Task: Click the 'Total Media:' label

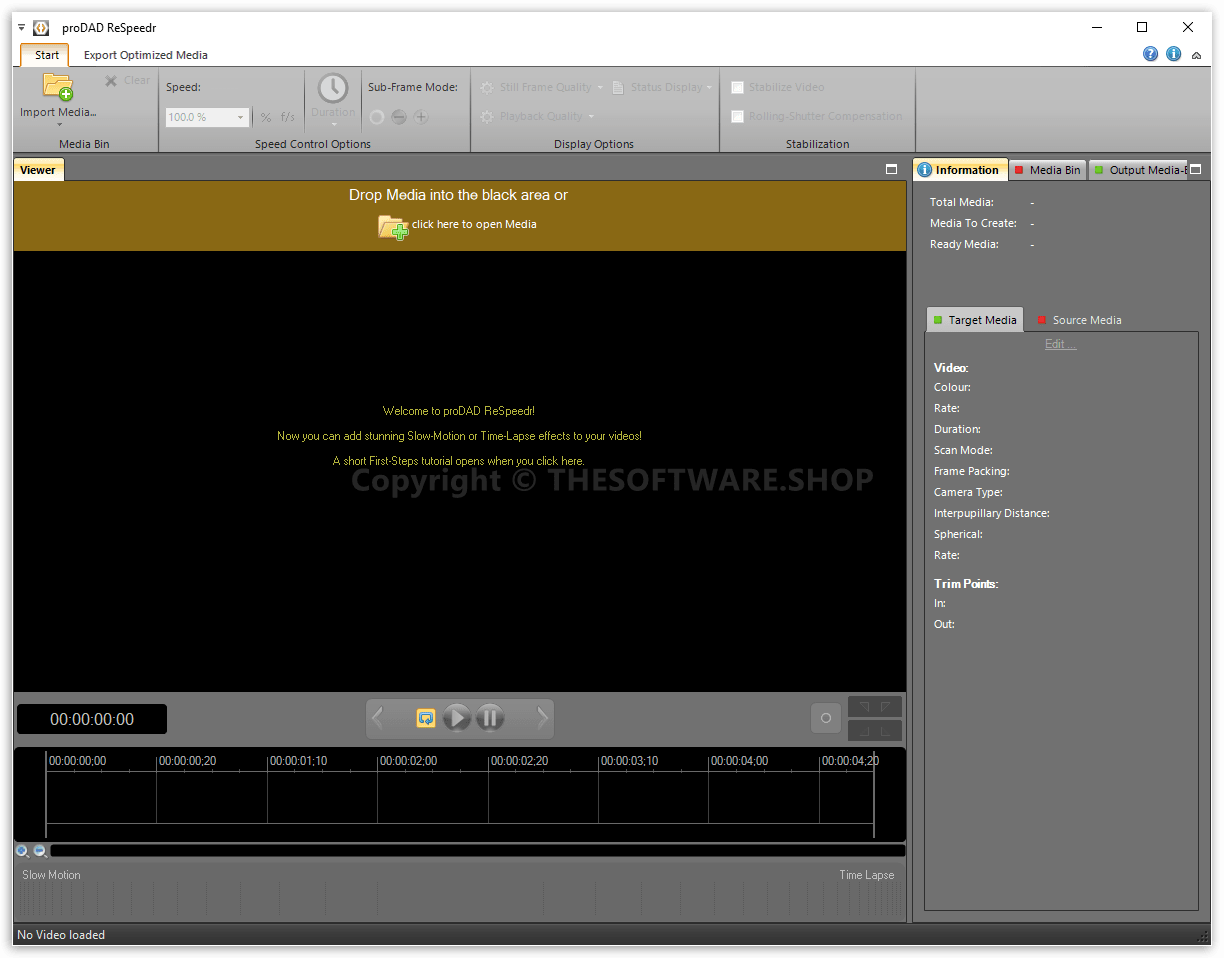Action: 962,202
